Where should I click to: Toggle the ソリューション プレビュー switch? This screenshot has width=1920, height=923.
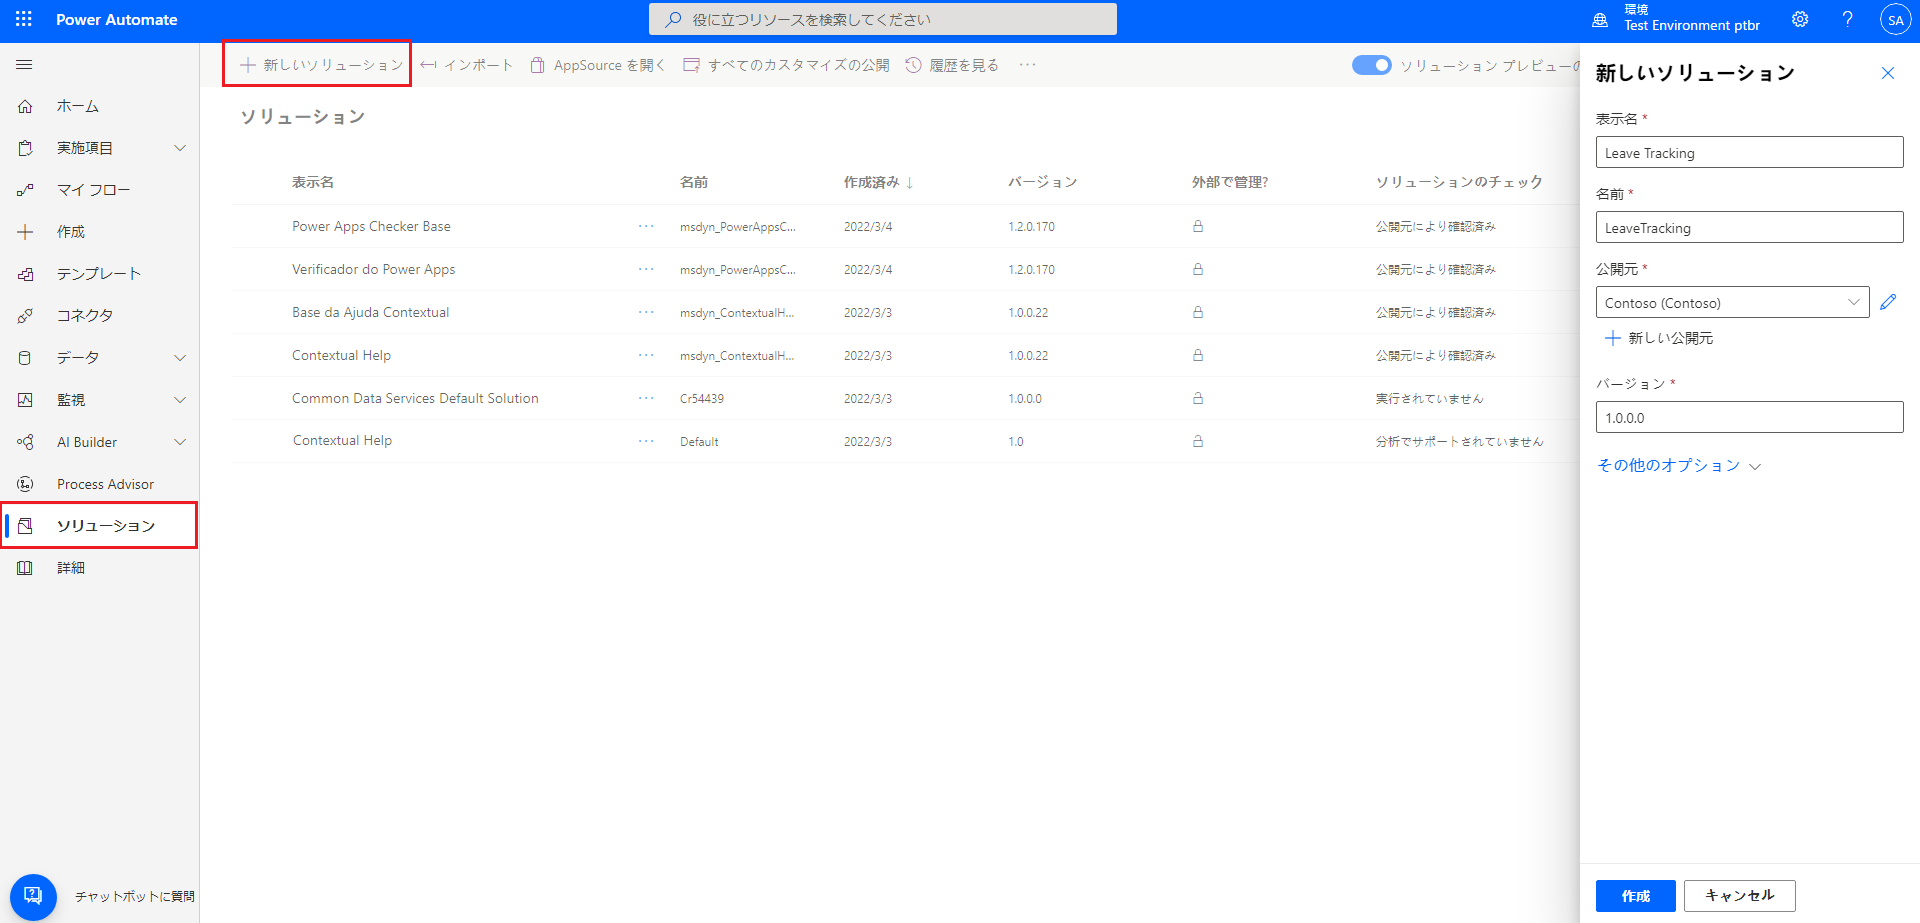(1371, 65)
